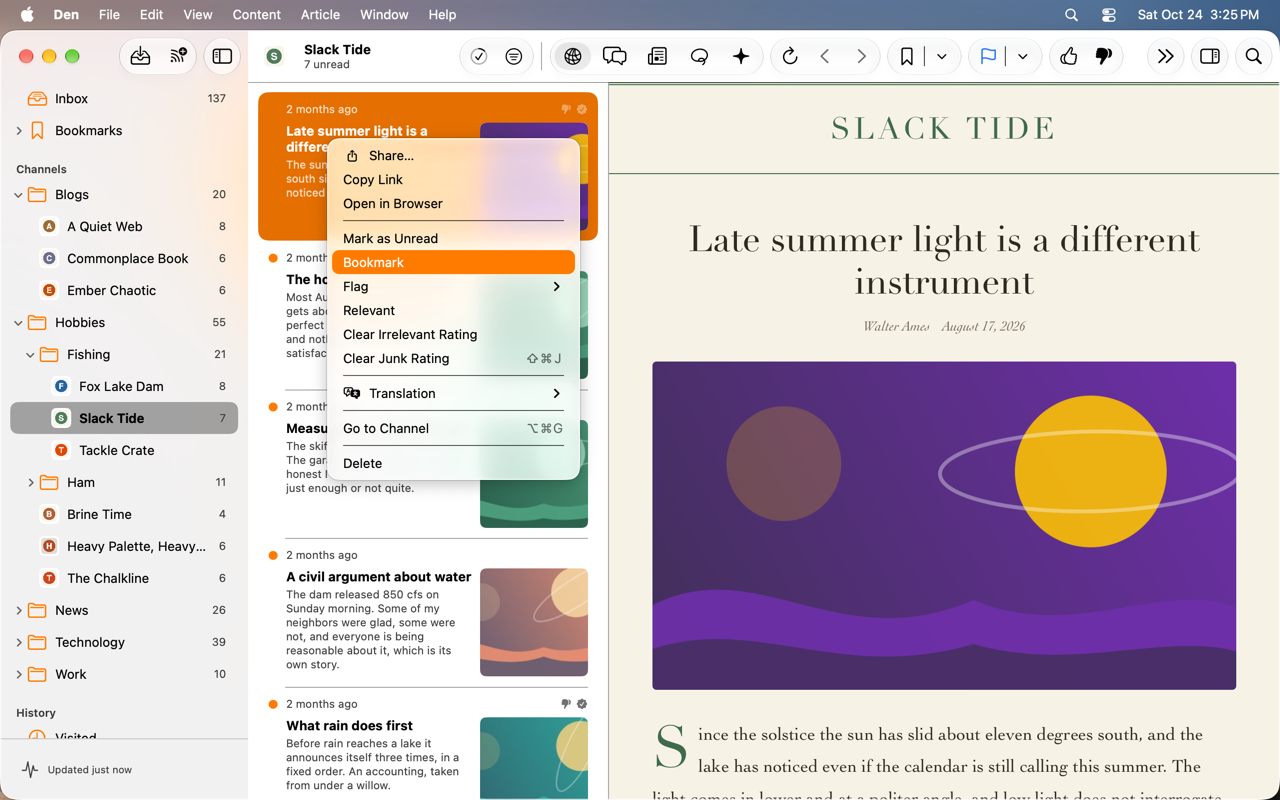Open the Translation submenu
The height and width of the screenshot is (800, 1280).
[x=454, y=393]
